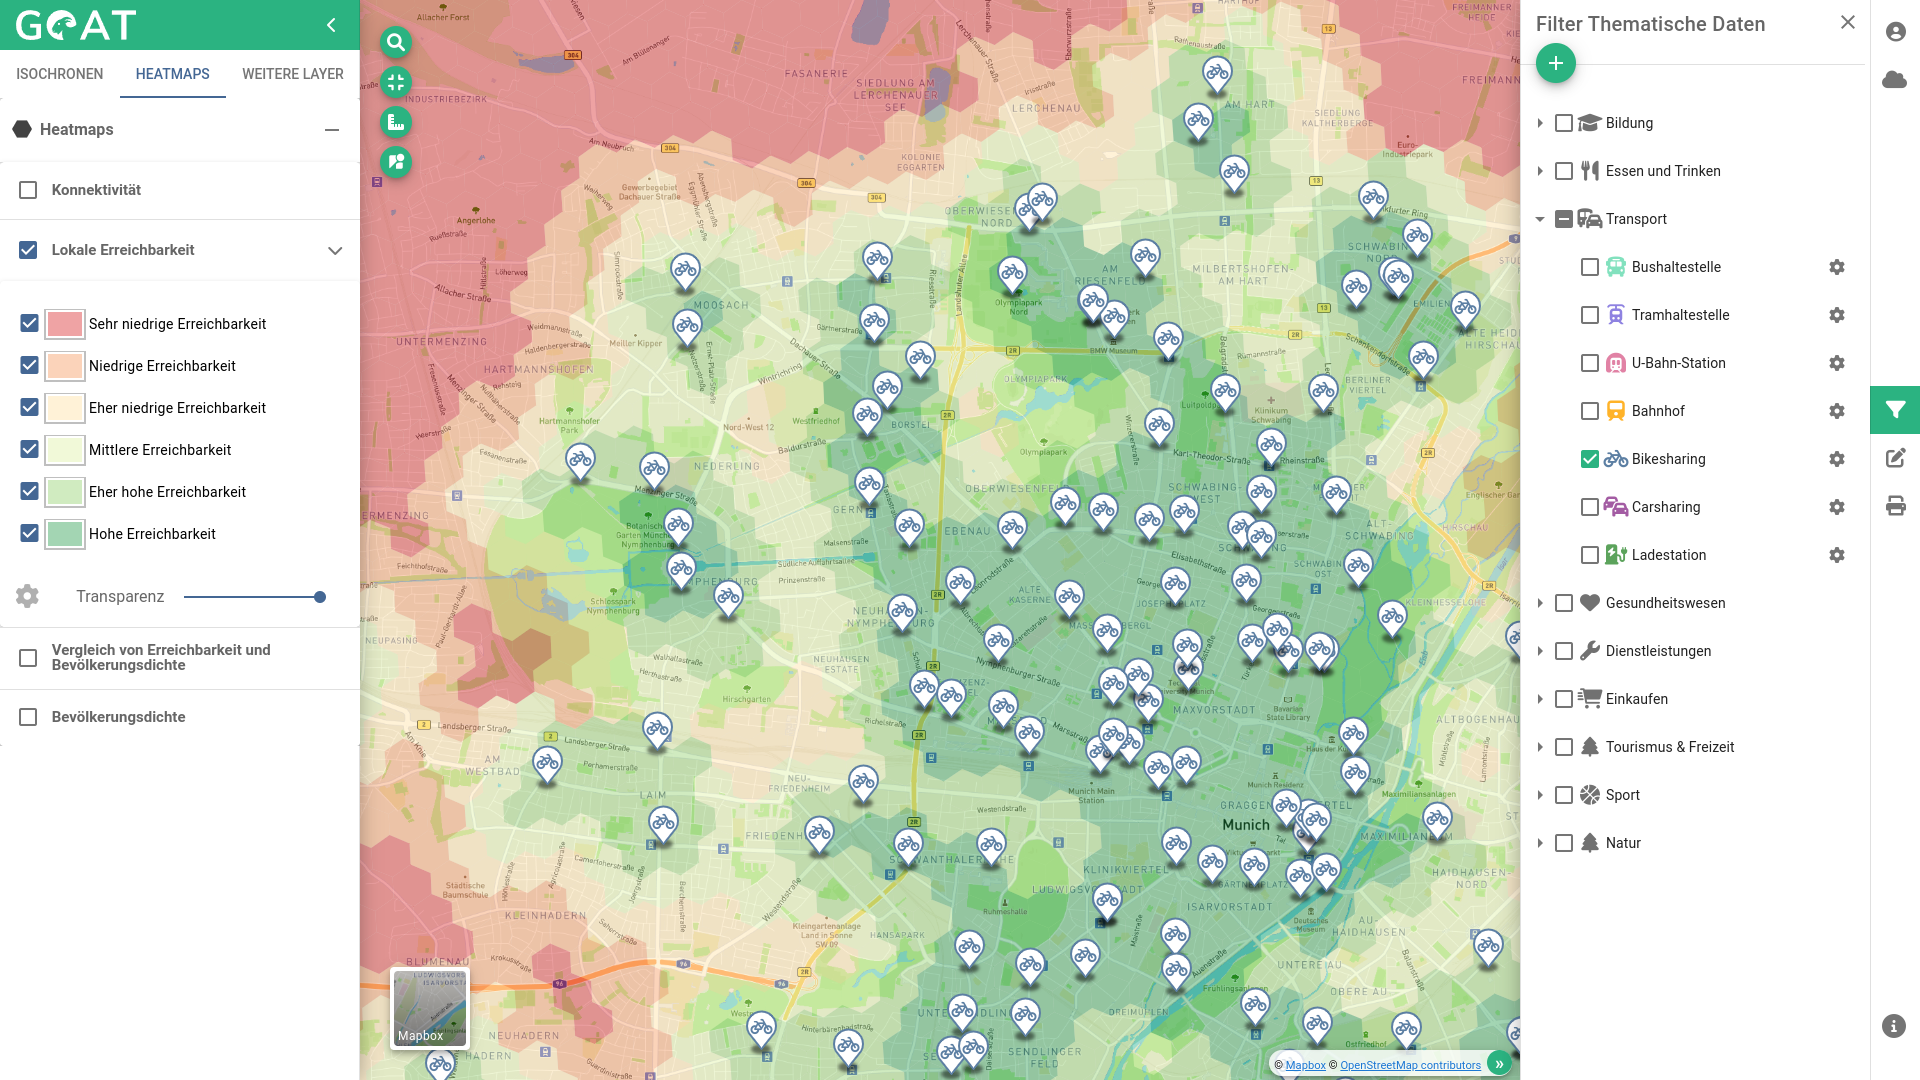
Task: Expand the Bildung category tree arrow
Action: [1540, 123]
